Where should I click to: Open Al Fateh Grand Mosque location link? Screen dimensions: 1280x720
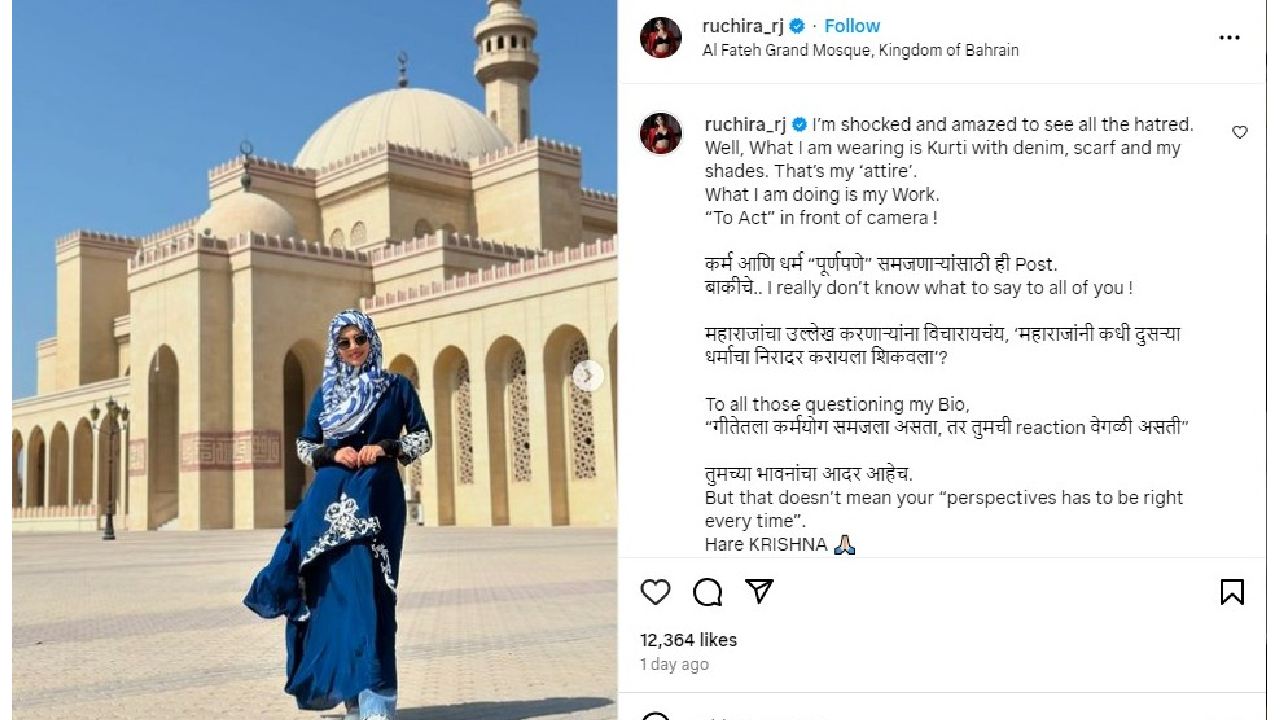coord(861,50)
